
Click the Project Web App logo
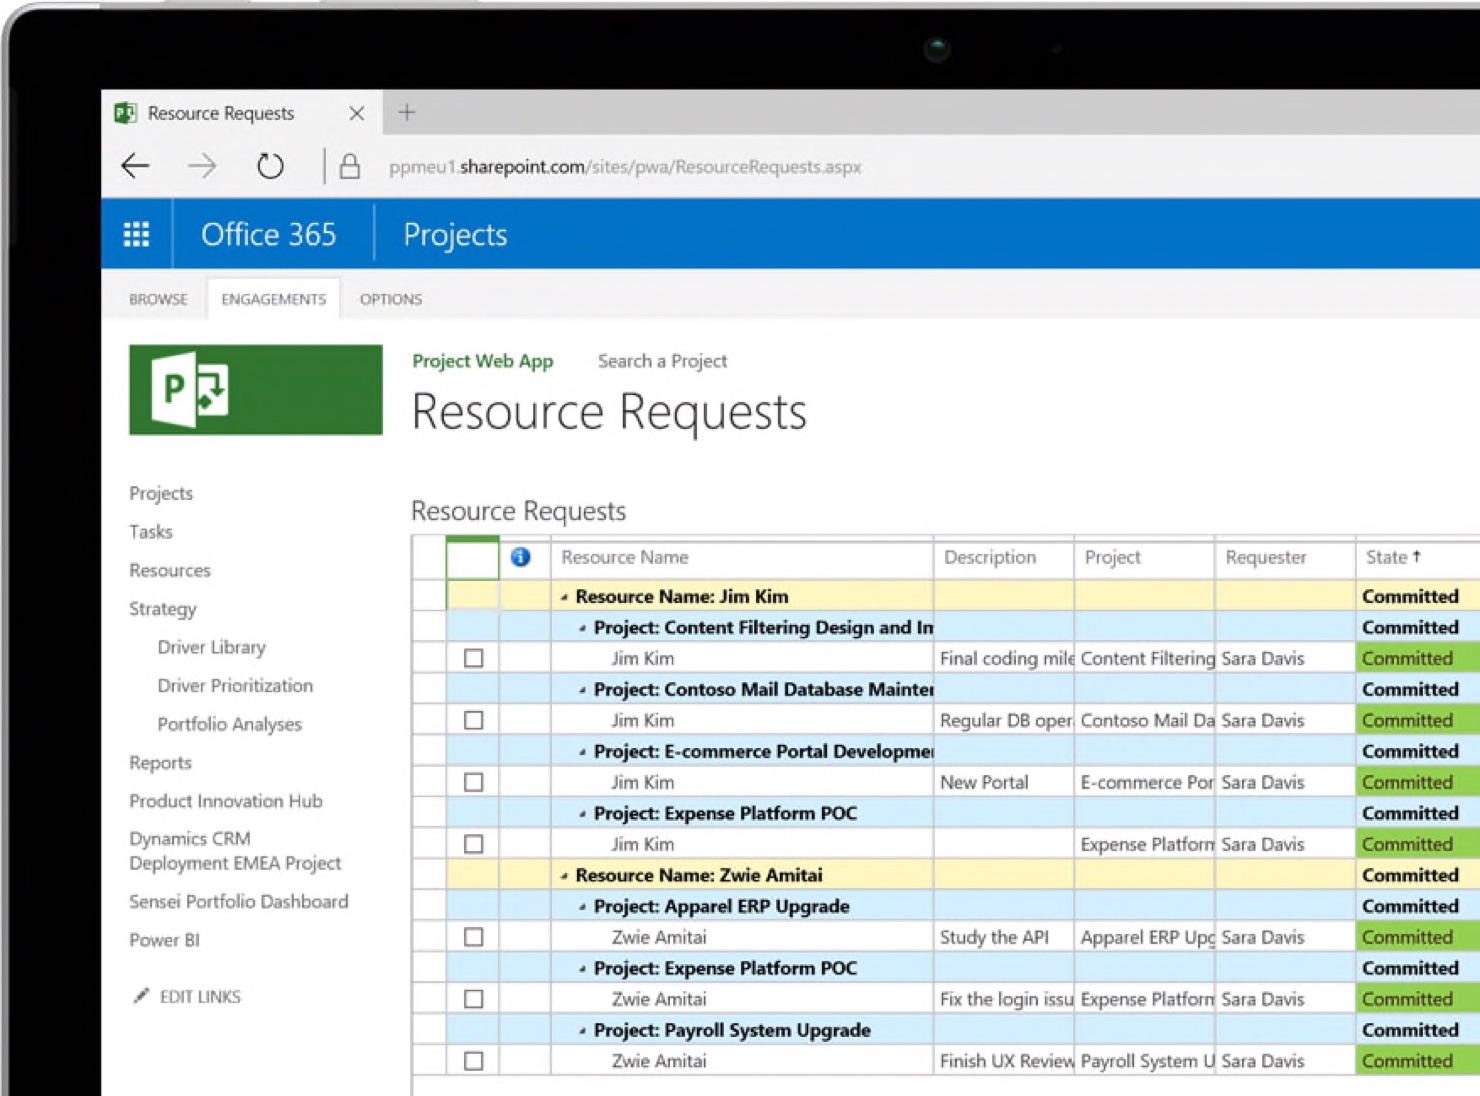pyautogui.click(x=254, y=389)
